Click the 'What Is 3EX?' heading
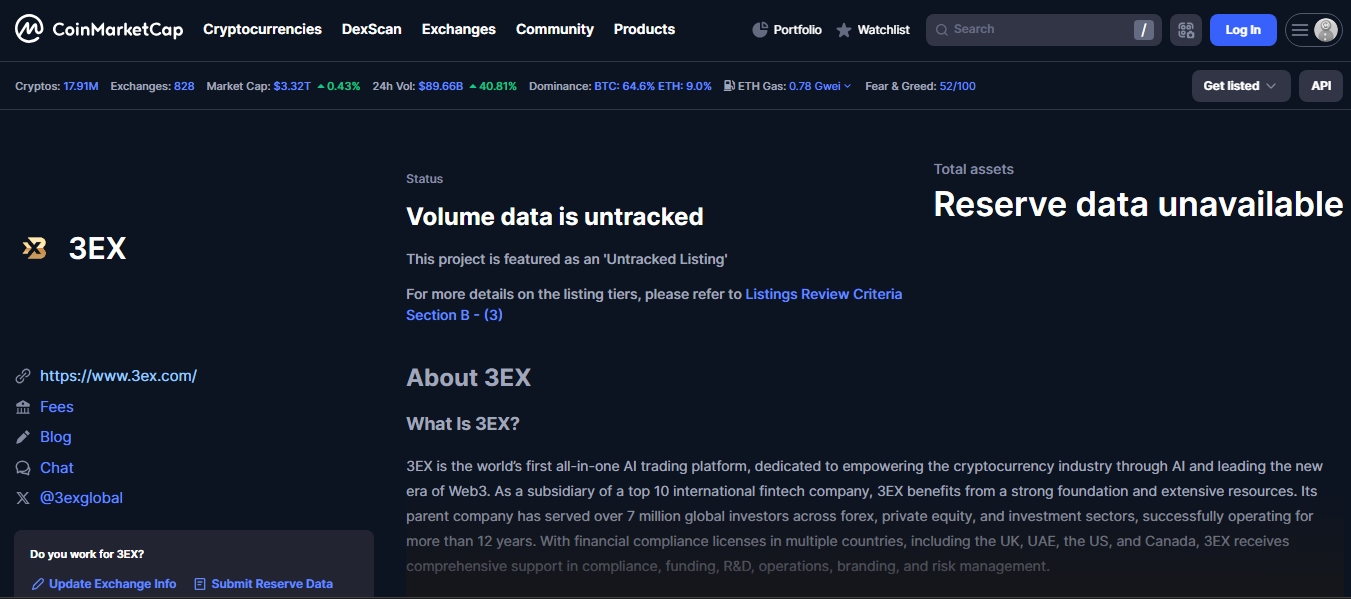 click(x=463, y=424)
